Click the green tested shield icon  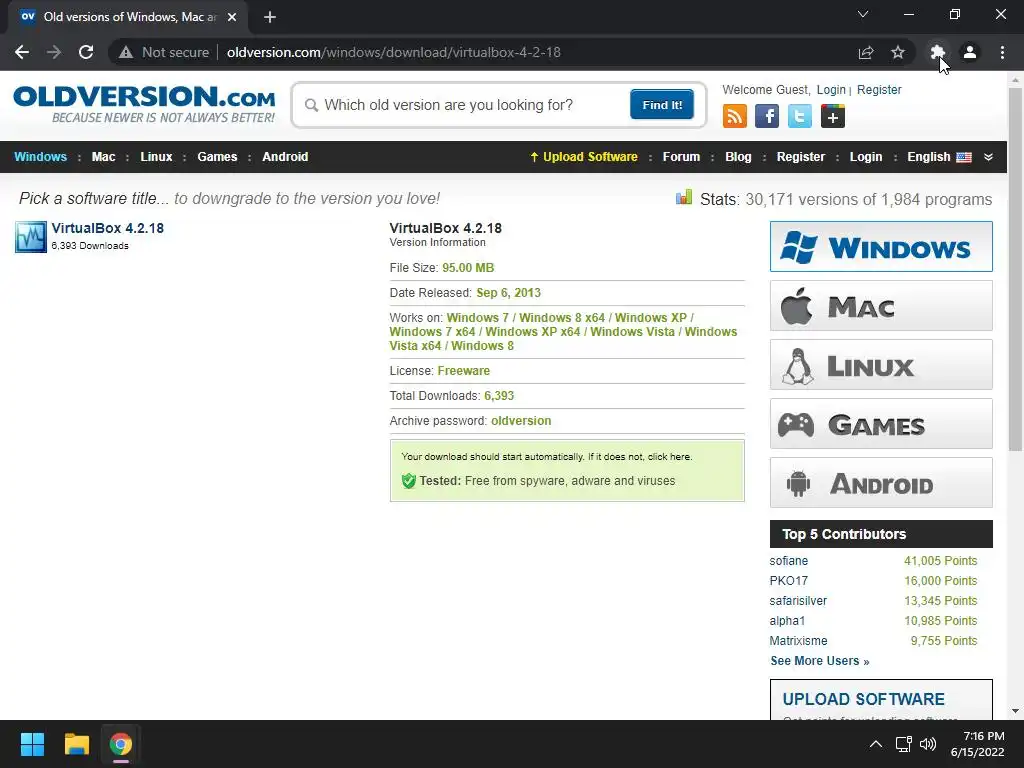[x=409, y=481]
